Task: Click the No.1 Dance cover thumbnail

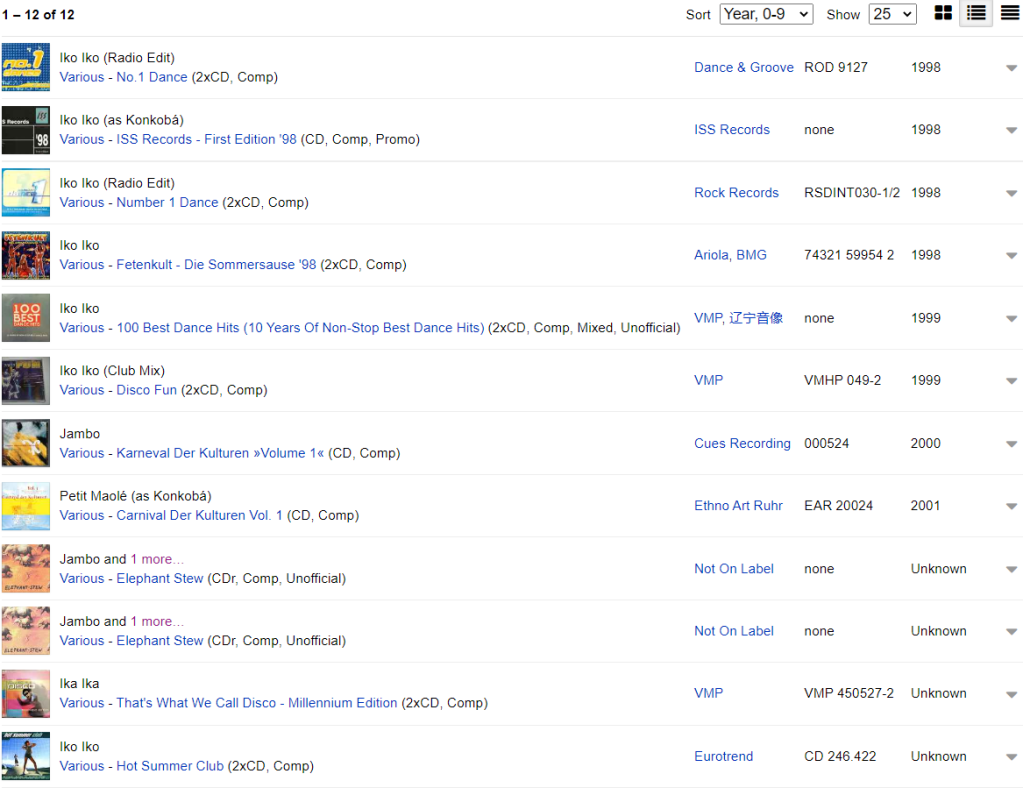Action: click(x=26, y=67)
